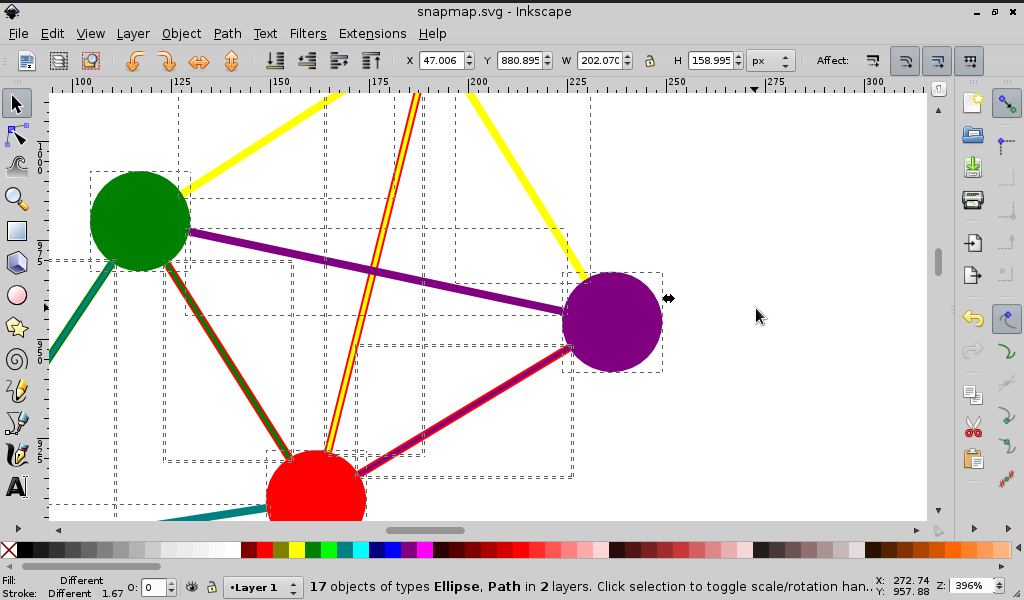Screen dimensions: 1024x600
Task: Select the Spiral tool
Action: (16, 359)
